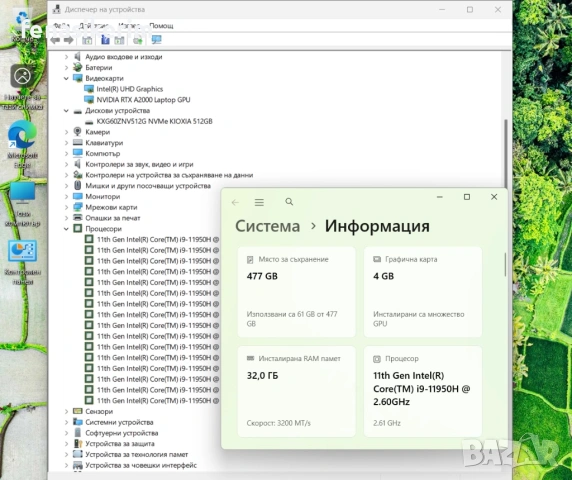Open Microsoft Edge desktop shortcut
The image size is (572, 480).
point(22,144)
